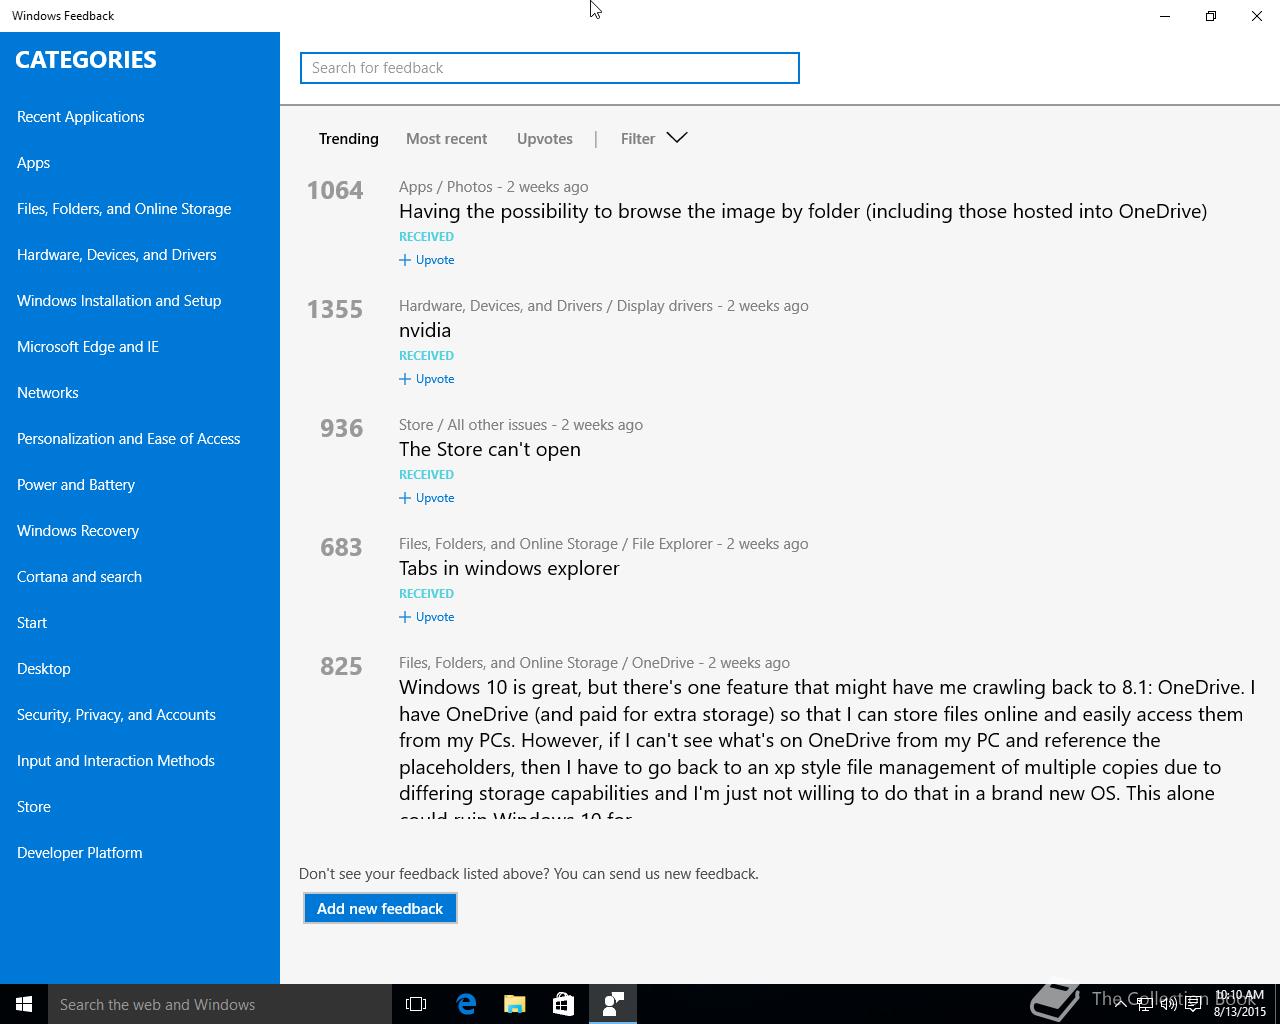This screenshot has height=1024, width=1280.
Task: Switch to Upvotes tab
Action: [544, 139]
